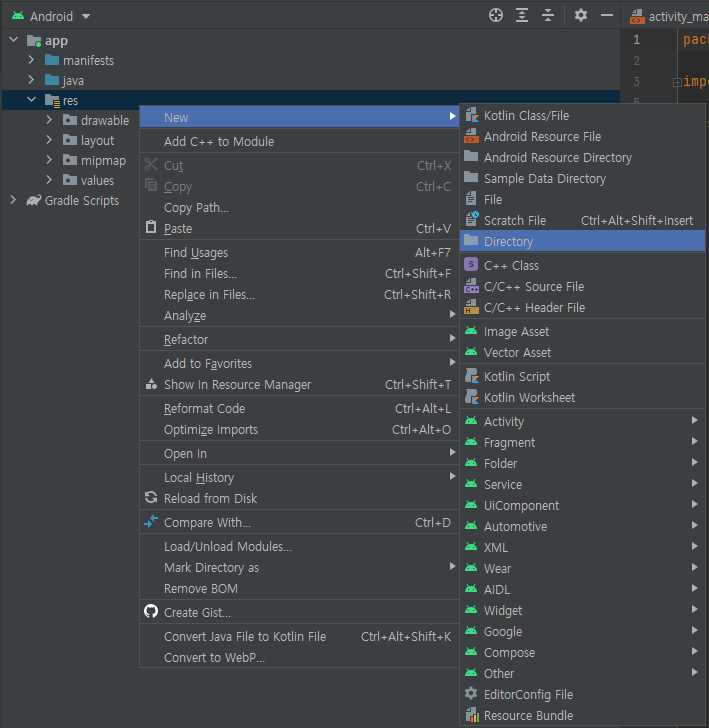Click the C/C++ Source File icon
The image size is (709, 728).
tap(471, 286)
